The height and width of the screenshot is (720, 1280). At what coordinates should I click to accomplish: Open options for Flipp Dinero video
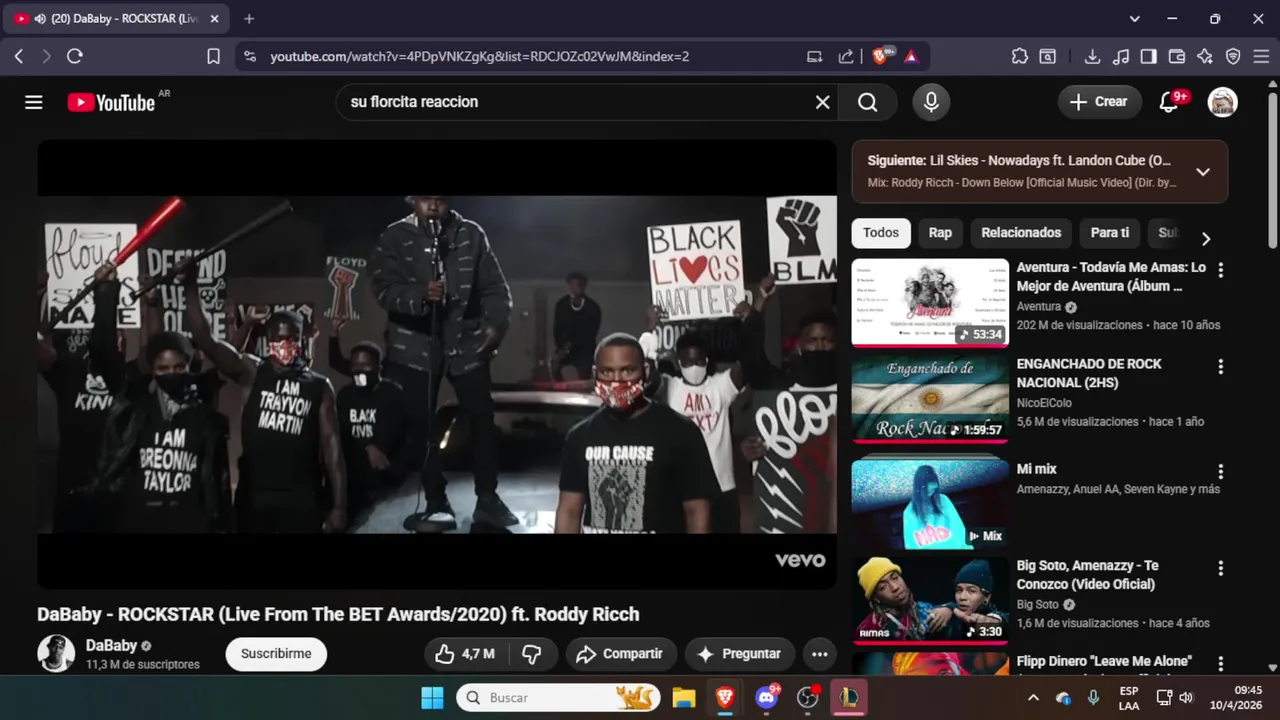(1220, 663)
